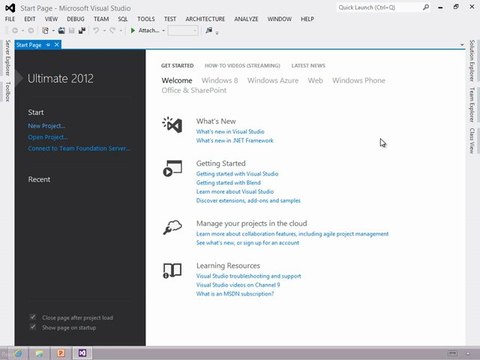Toggle Close page after project load checkbox
The width and height of the screenshot is (480, 360).
(x=33, y=317)
